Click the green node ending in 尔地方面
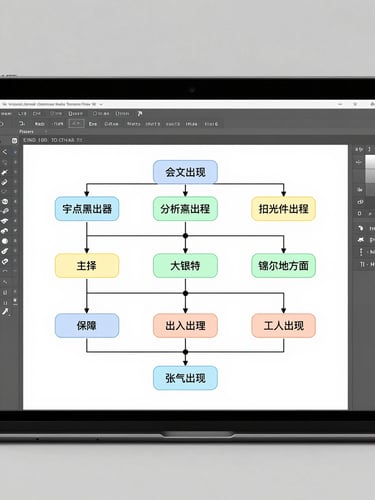The height and width of the screenshot is (500, 375). (283, 266)
